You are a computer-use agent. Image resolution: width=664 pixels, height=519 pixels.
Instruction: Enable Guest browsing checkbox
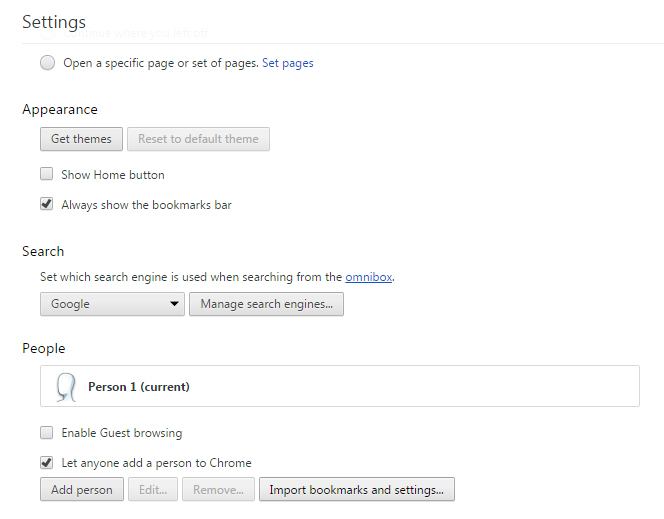(47, 433)
